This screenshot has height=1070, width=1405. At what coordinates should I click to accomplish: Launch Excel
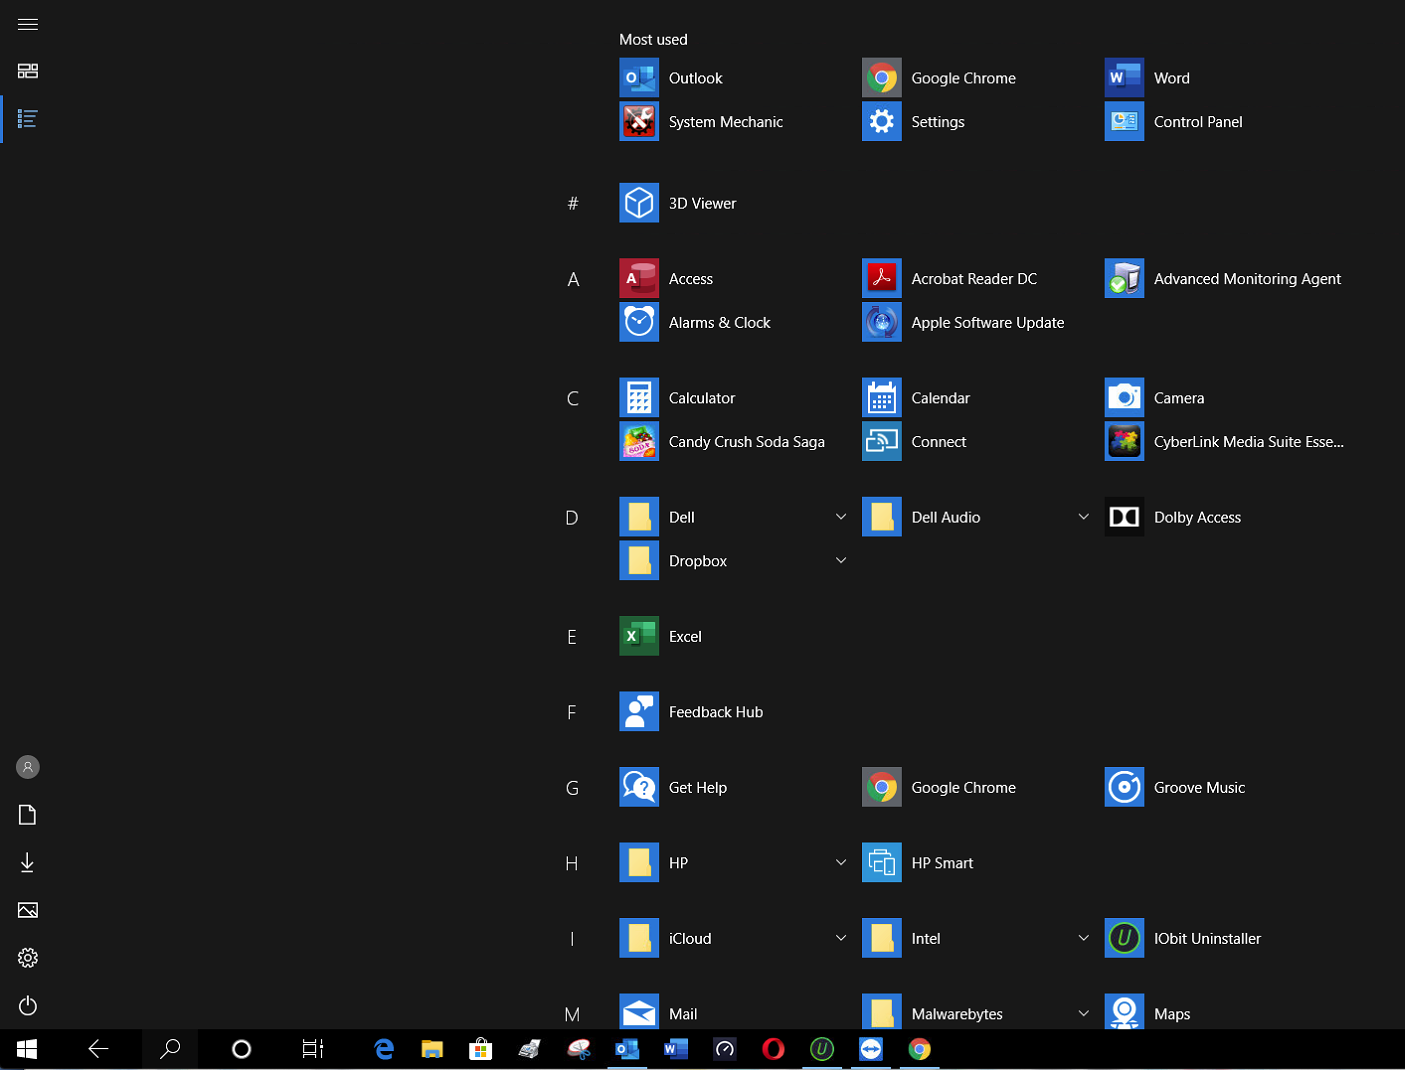point(732,637)
